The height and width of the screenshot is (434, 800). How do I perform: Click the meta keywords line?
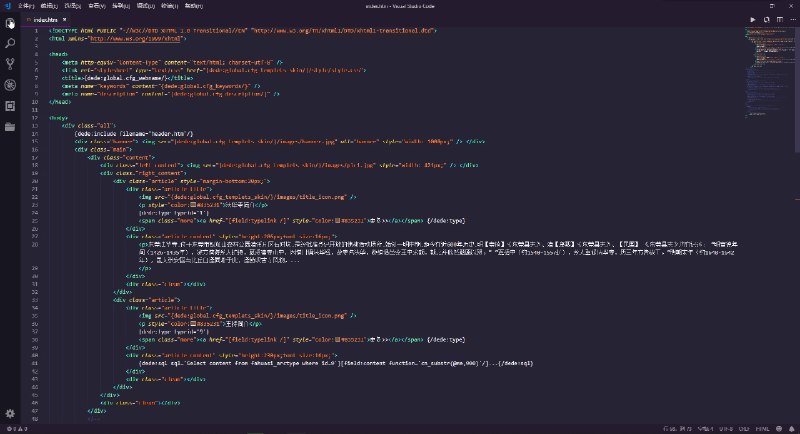161,86
